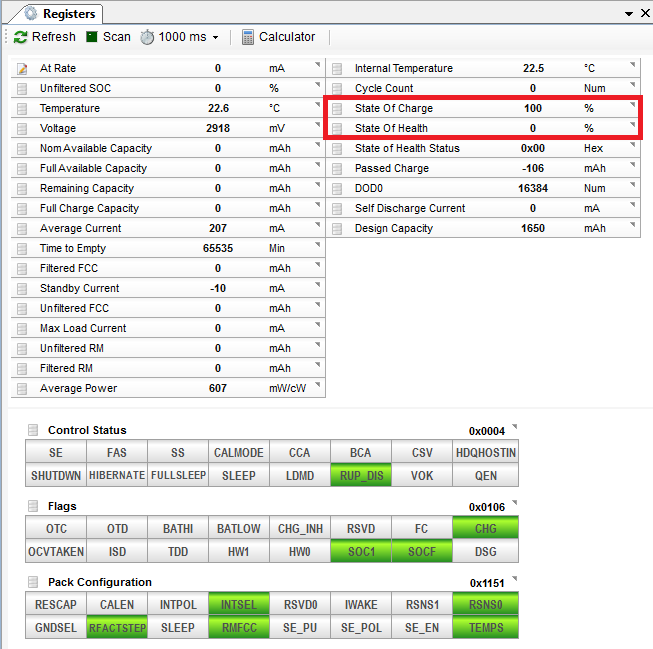Toggle the SOC1 flag bit
Screen dimensions: 653x649
[361, 551]
